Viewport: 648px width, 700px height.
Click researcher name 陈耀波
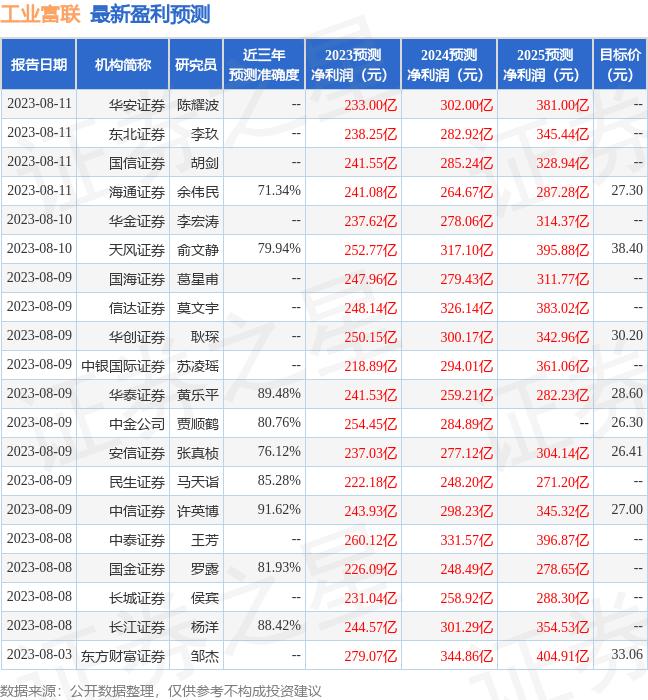(198, 105)
